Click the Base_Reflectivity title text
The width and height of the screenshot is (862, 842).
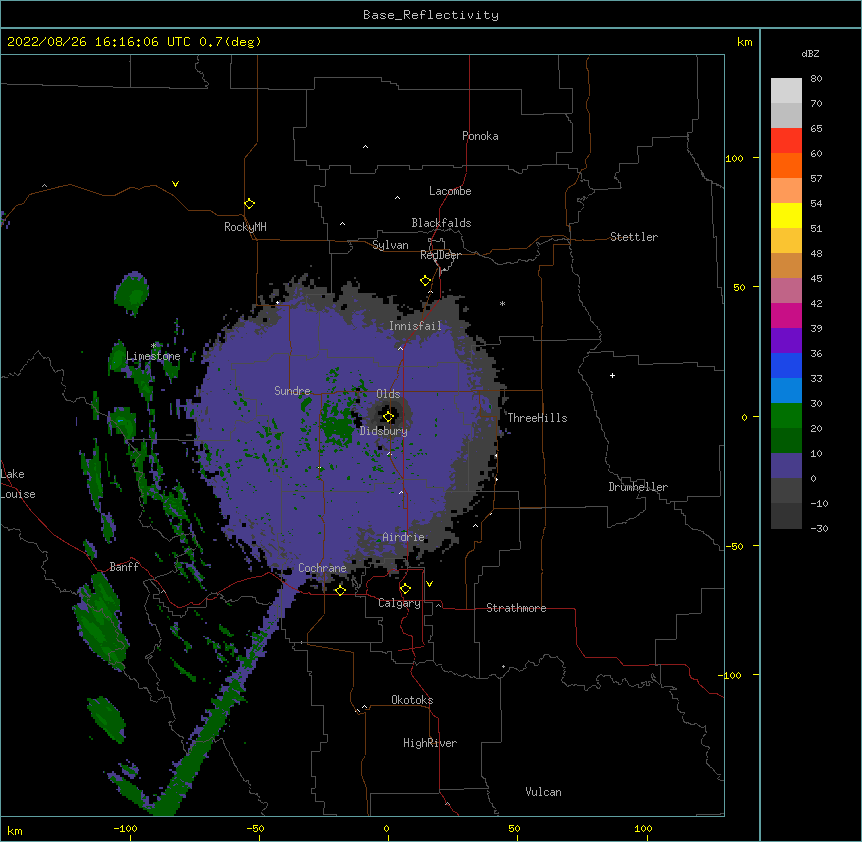click(x=431, y=15)
